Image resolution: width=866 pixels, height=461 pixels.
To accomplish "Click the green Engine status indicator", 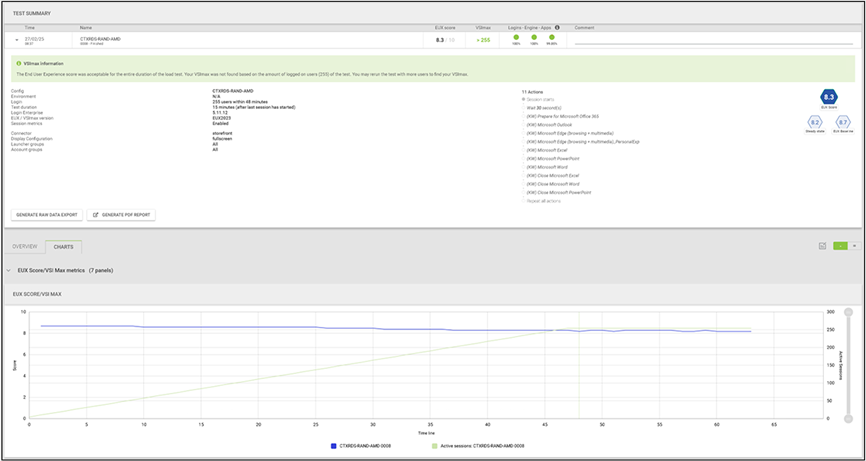I will tap(534, 37).
